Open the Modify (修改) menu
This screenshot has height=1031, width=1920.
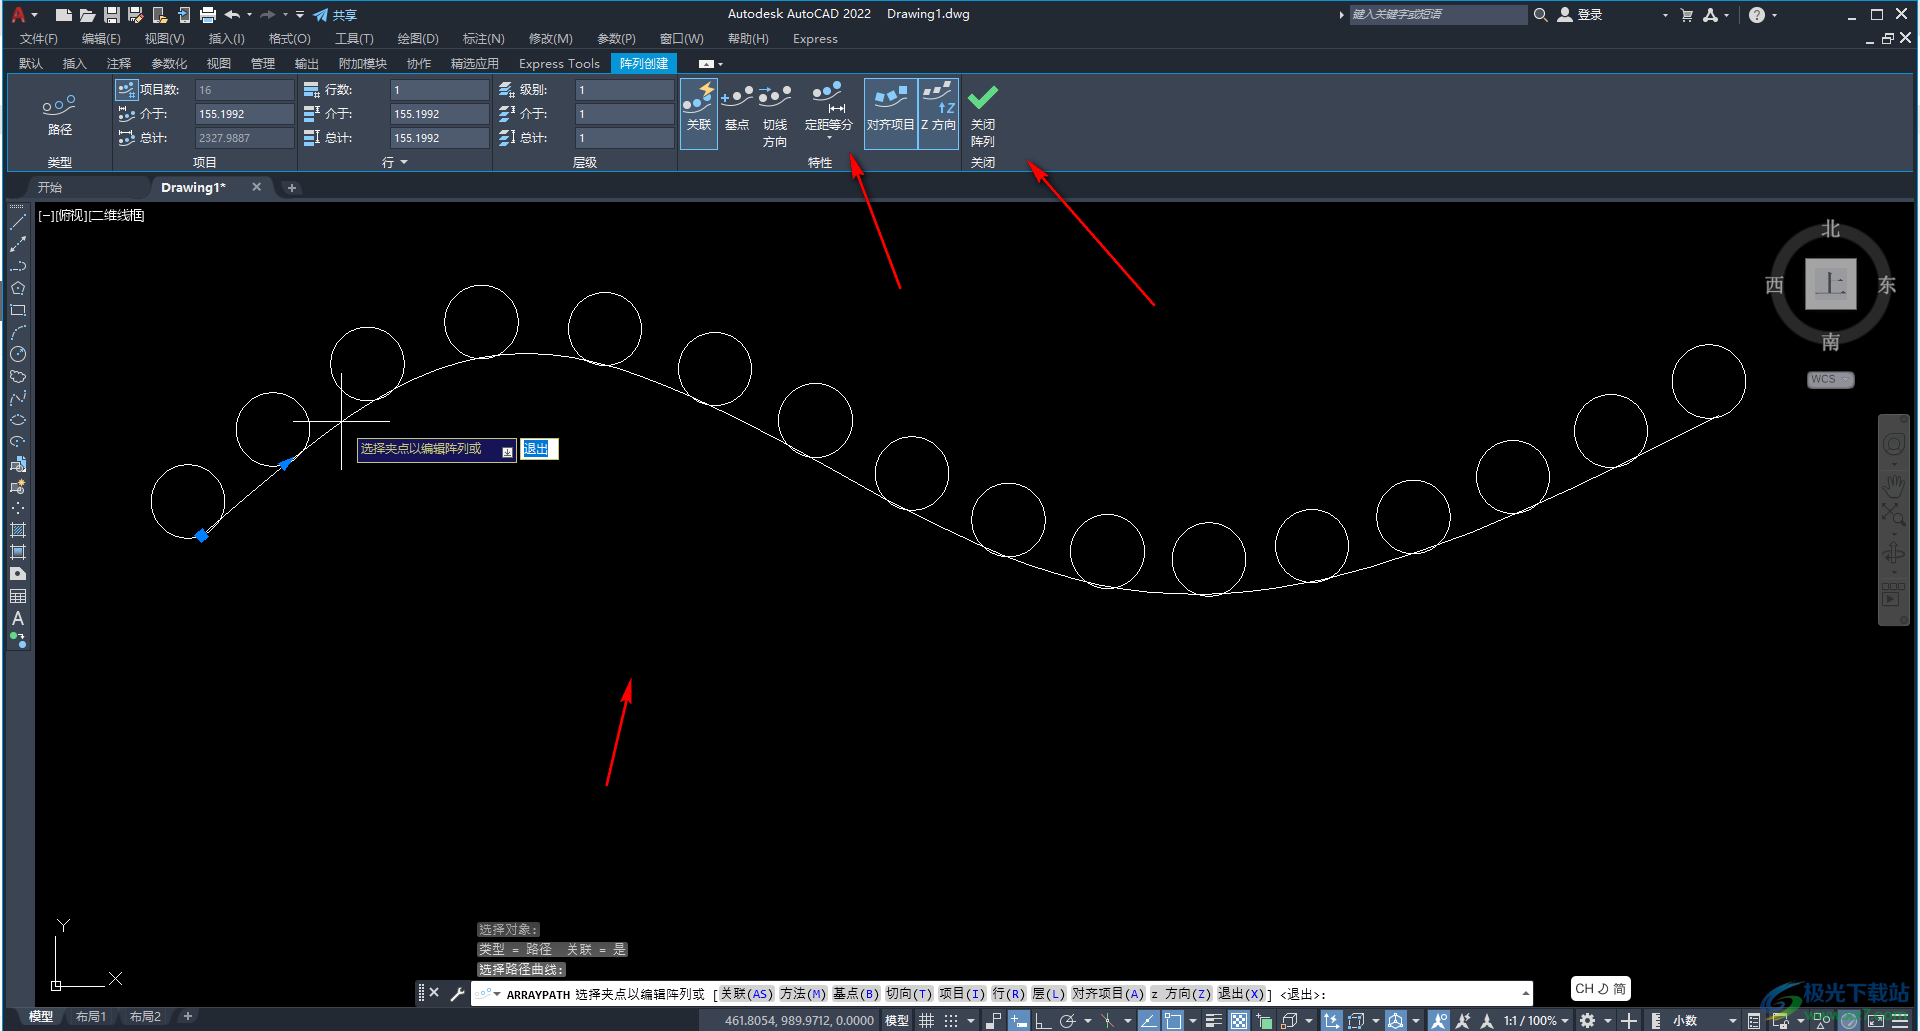tap(550, 39)
